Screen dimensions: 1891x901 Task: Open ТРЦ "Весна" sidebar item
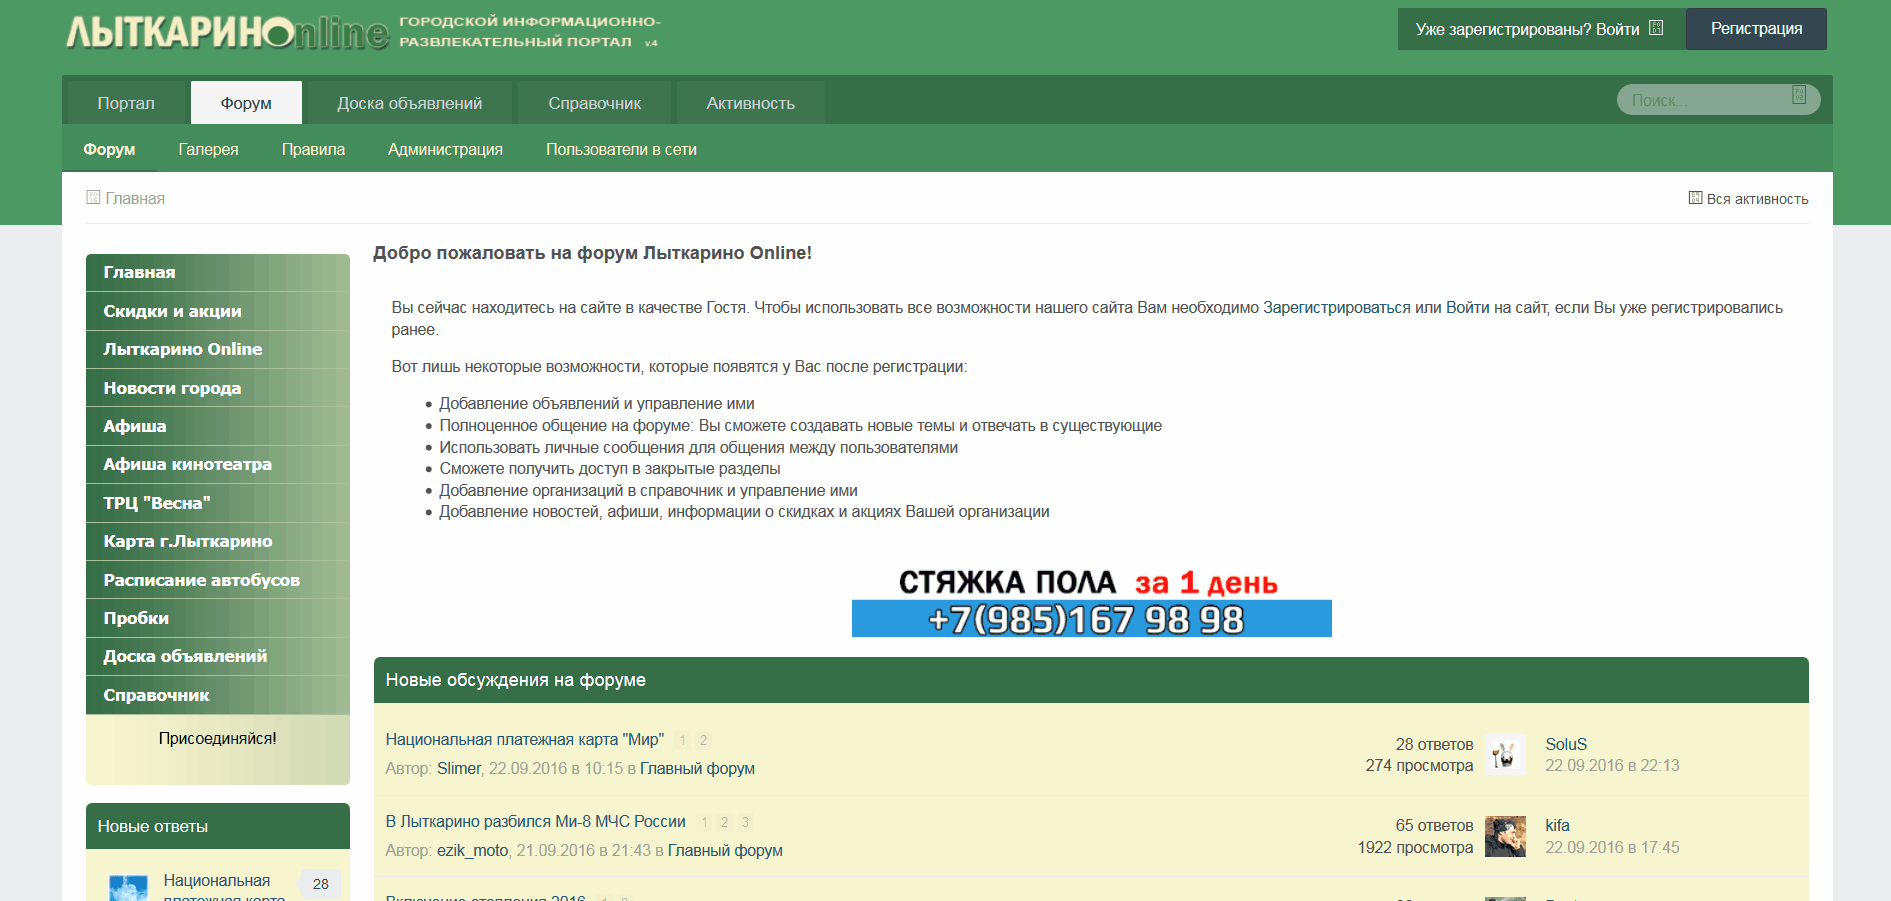218,503
